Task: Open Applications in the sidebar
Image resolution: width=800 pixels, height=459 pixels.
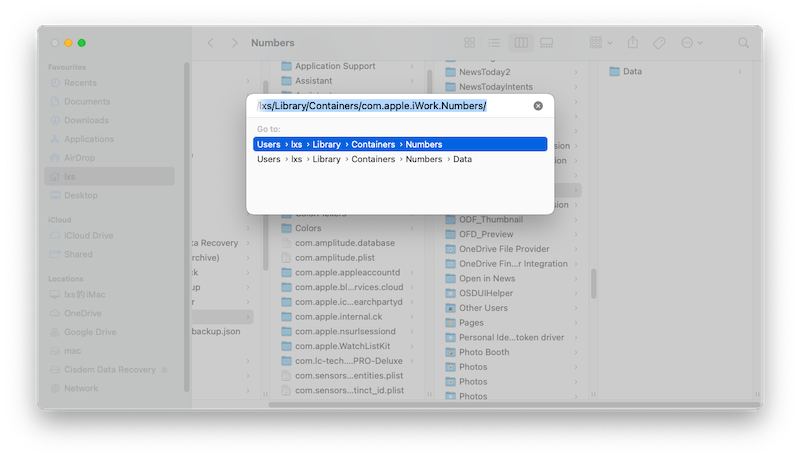Action: point(109,139)
